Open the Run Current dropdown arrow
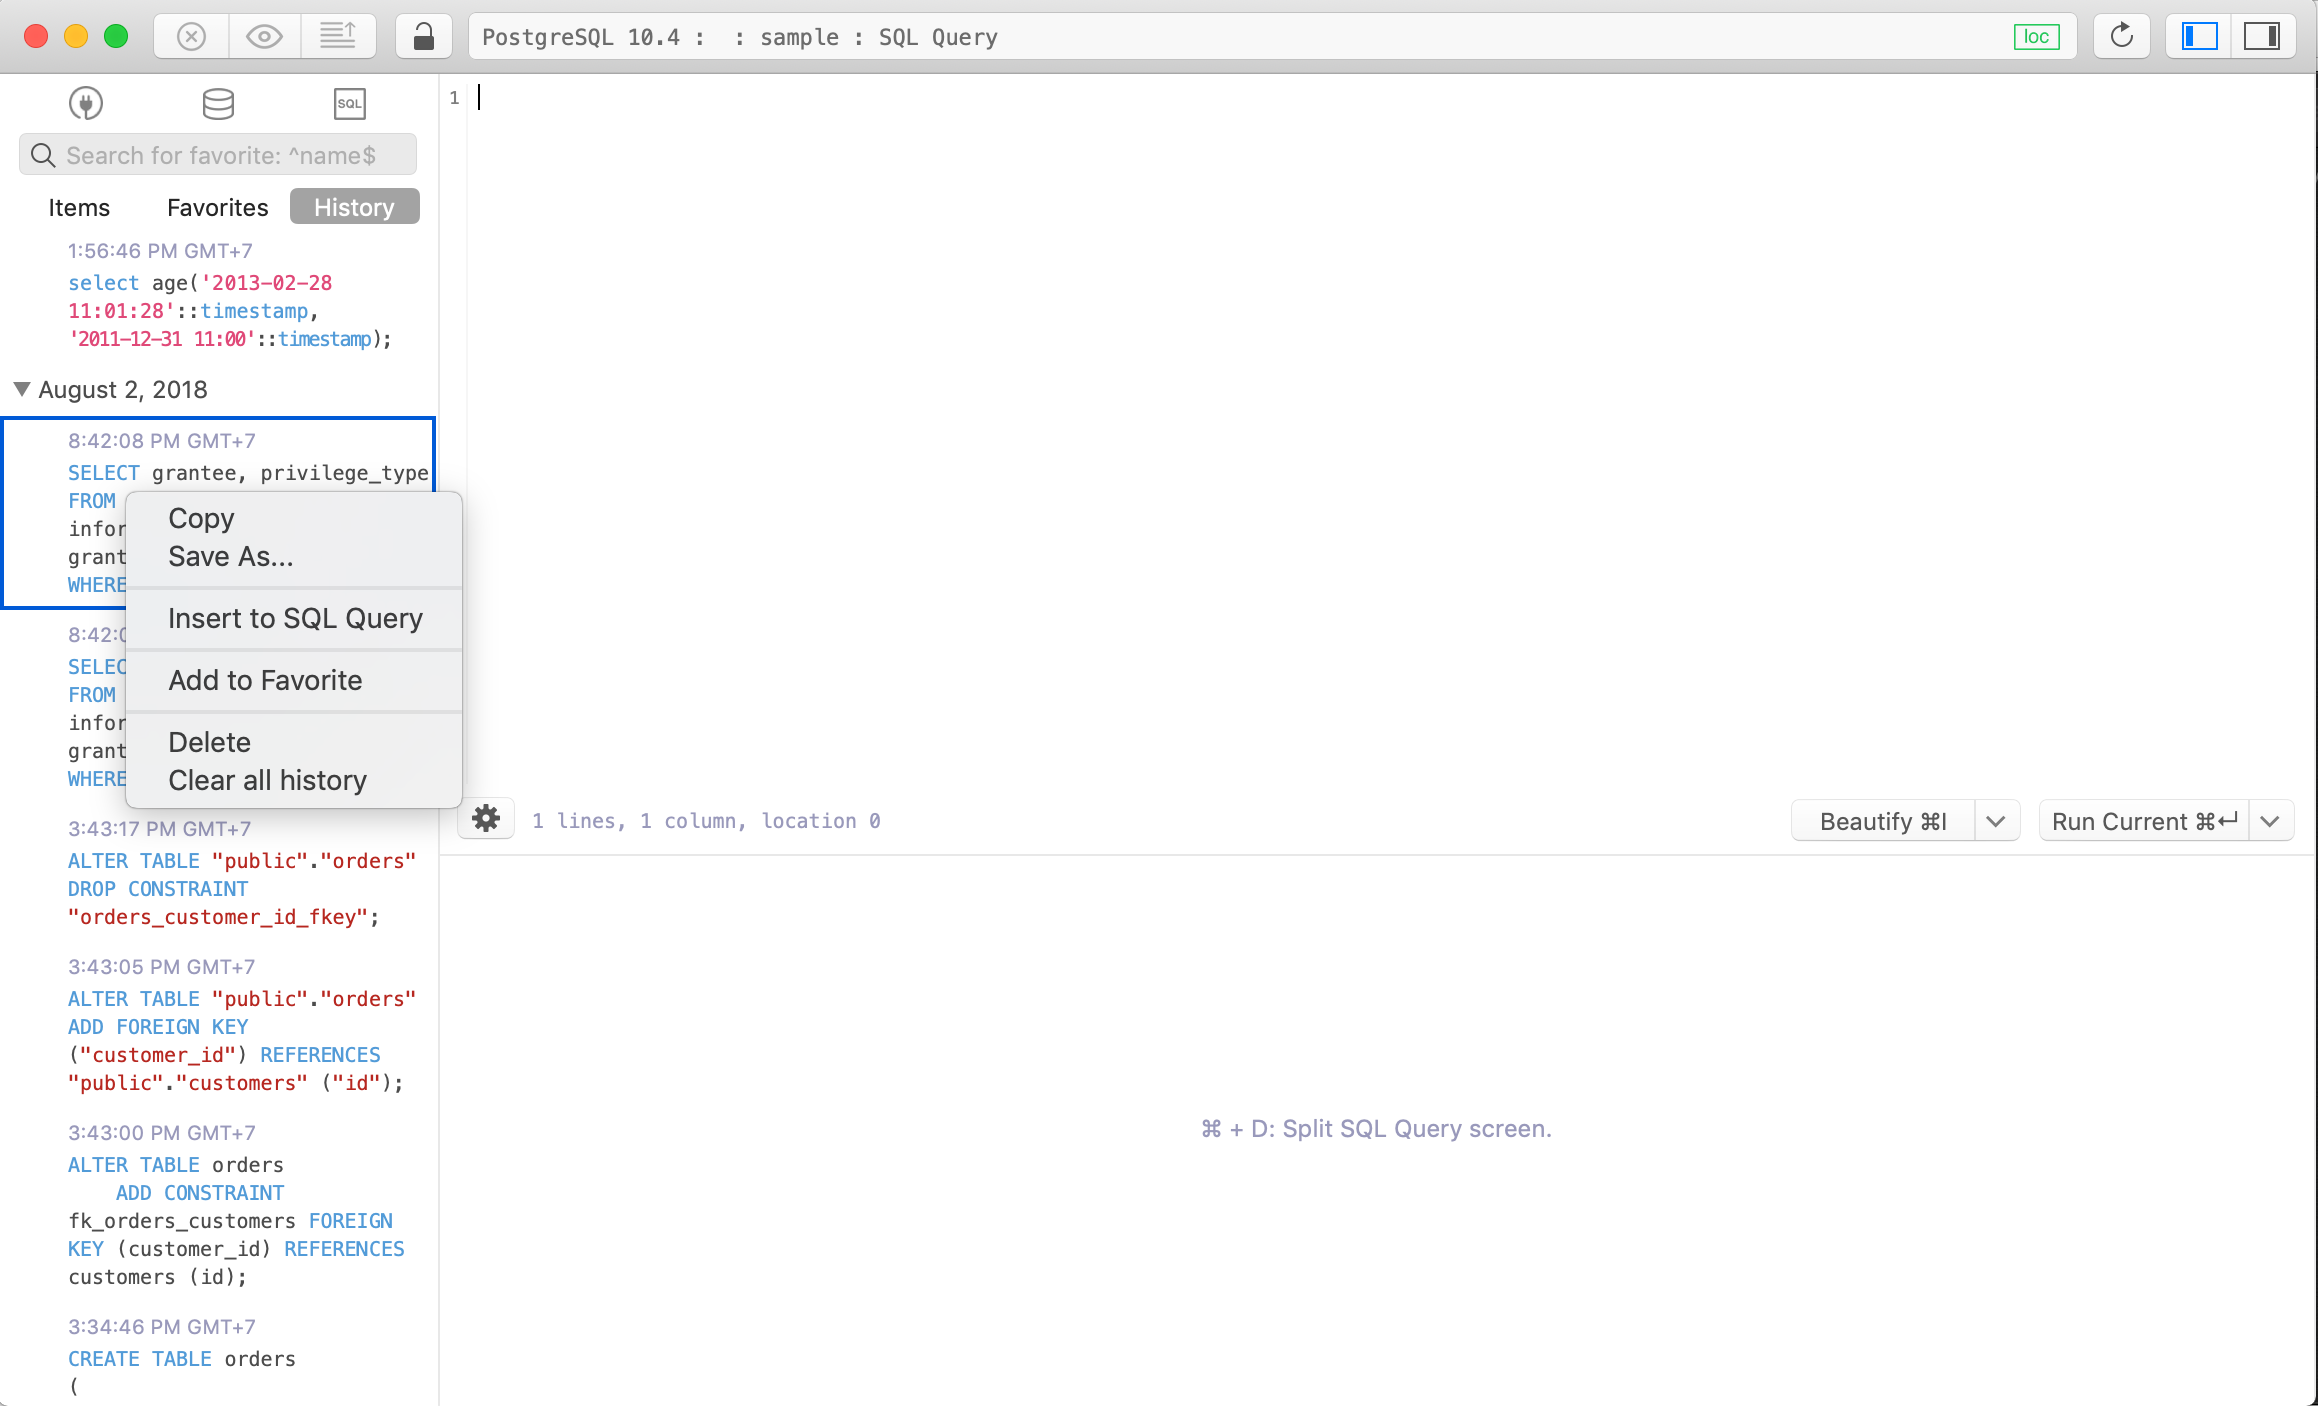2318x1406 pixels. tap(2270, 821)
